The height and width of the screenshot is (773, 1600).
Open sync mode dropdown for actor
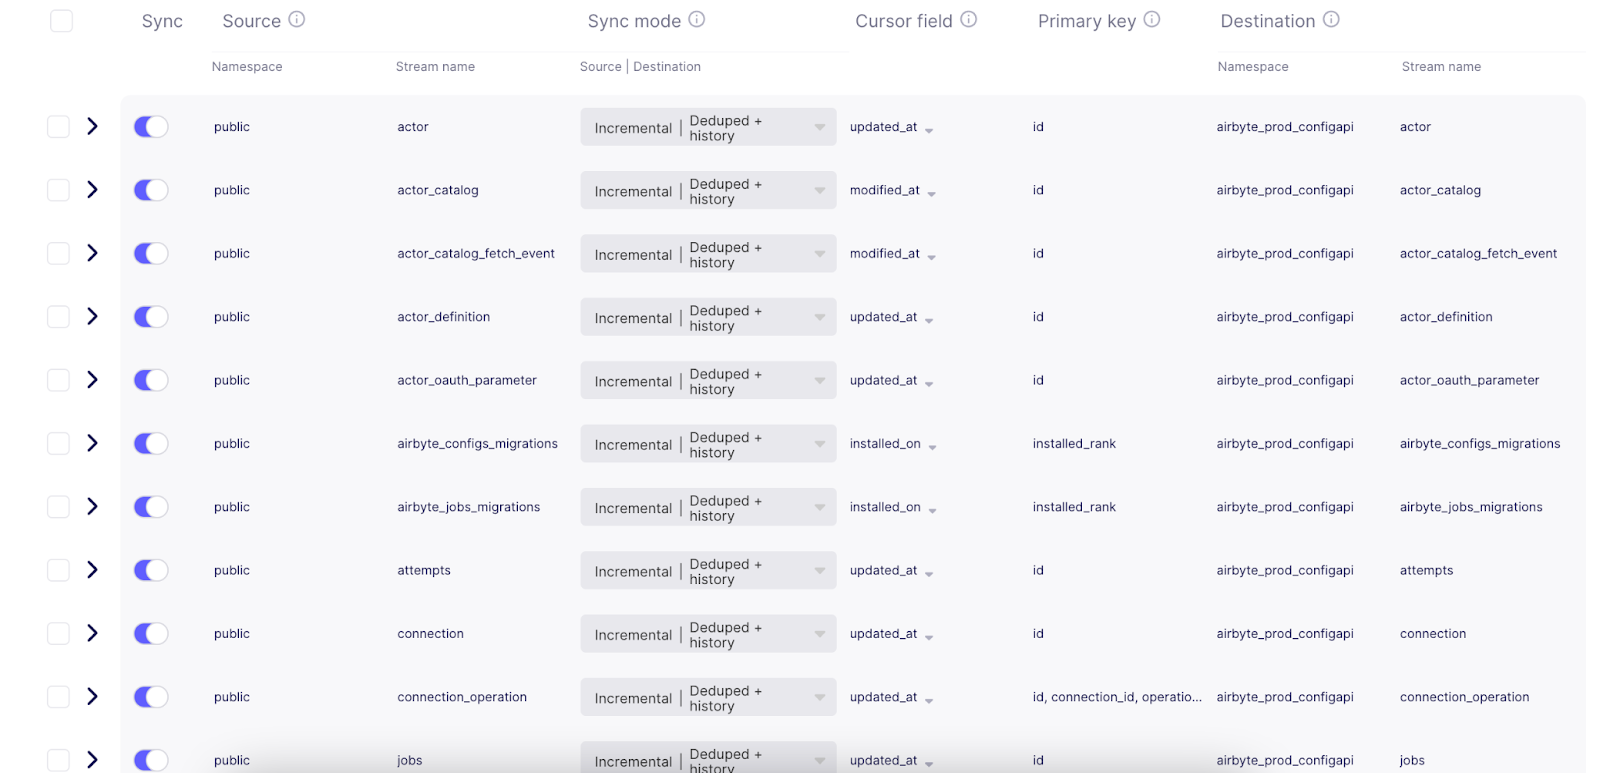(708, 127)
